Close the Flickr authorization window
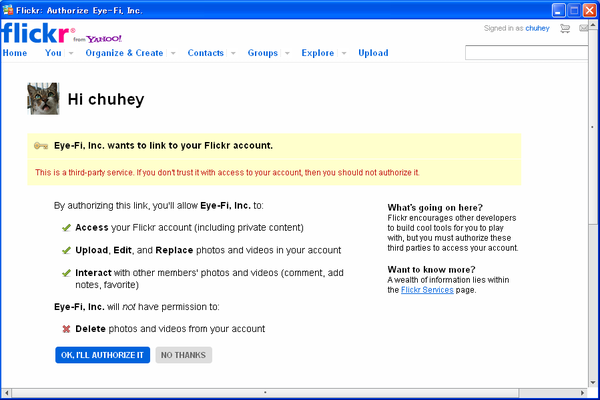 click(x=589, y=10)
